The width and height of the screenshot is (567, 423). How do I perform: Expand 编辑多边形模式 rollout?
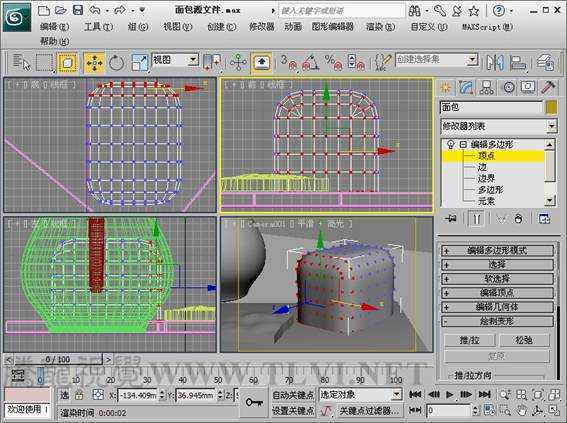[x=498, y=250]
